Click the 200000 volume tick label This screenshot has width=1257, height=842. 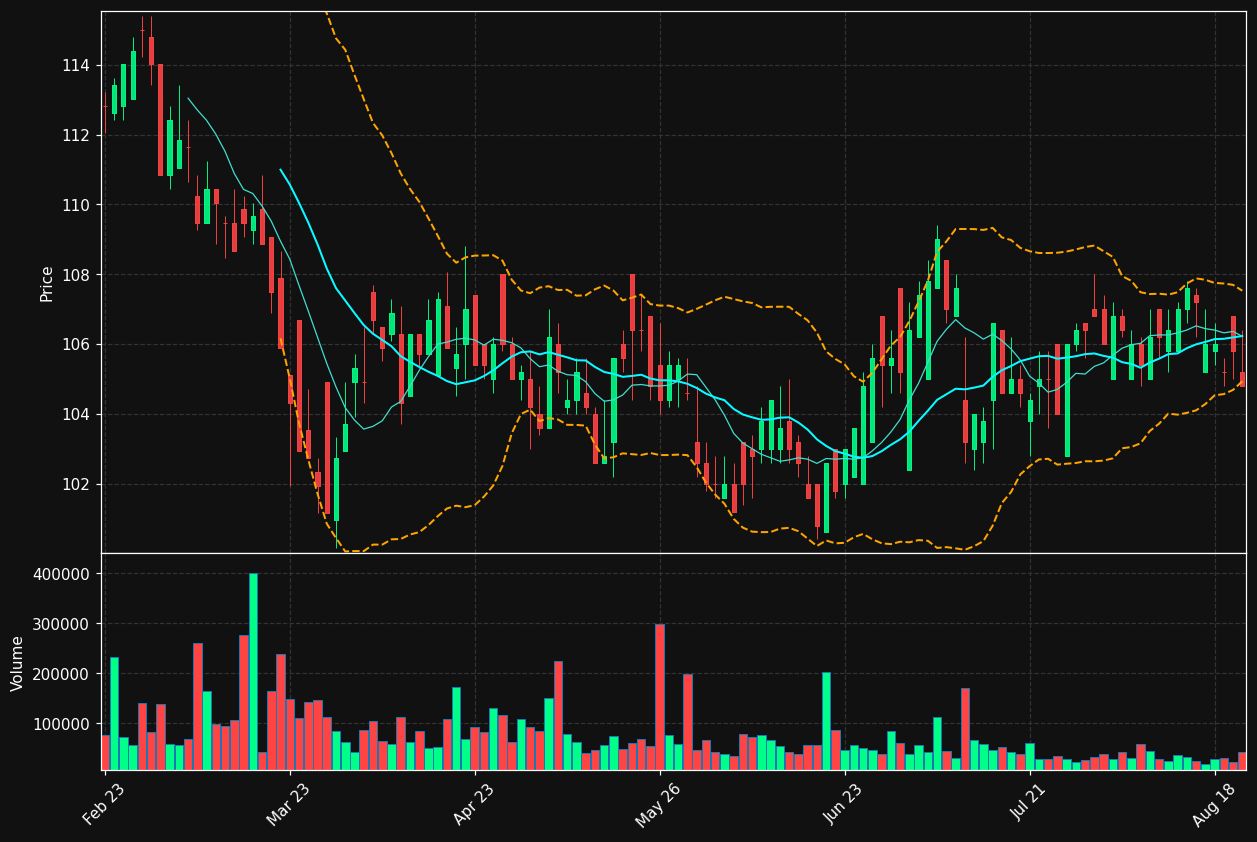[62, 675]
